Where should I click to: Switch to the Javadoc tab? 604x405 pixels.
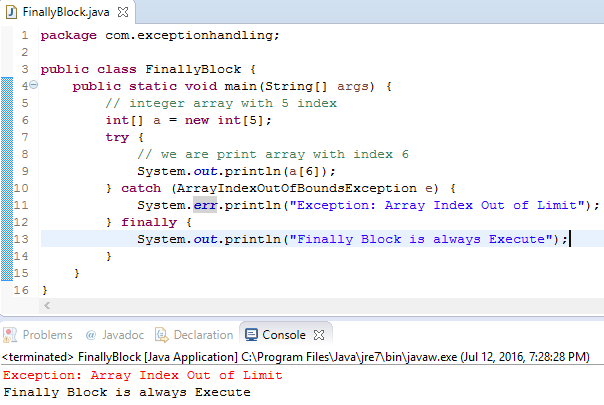115,335
